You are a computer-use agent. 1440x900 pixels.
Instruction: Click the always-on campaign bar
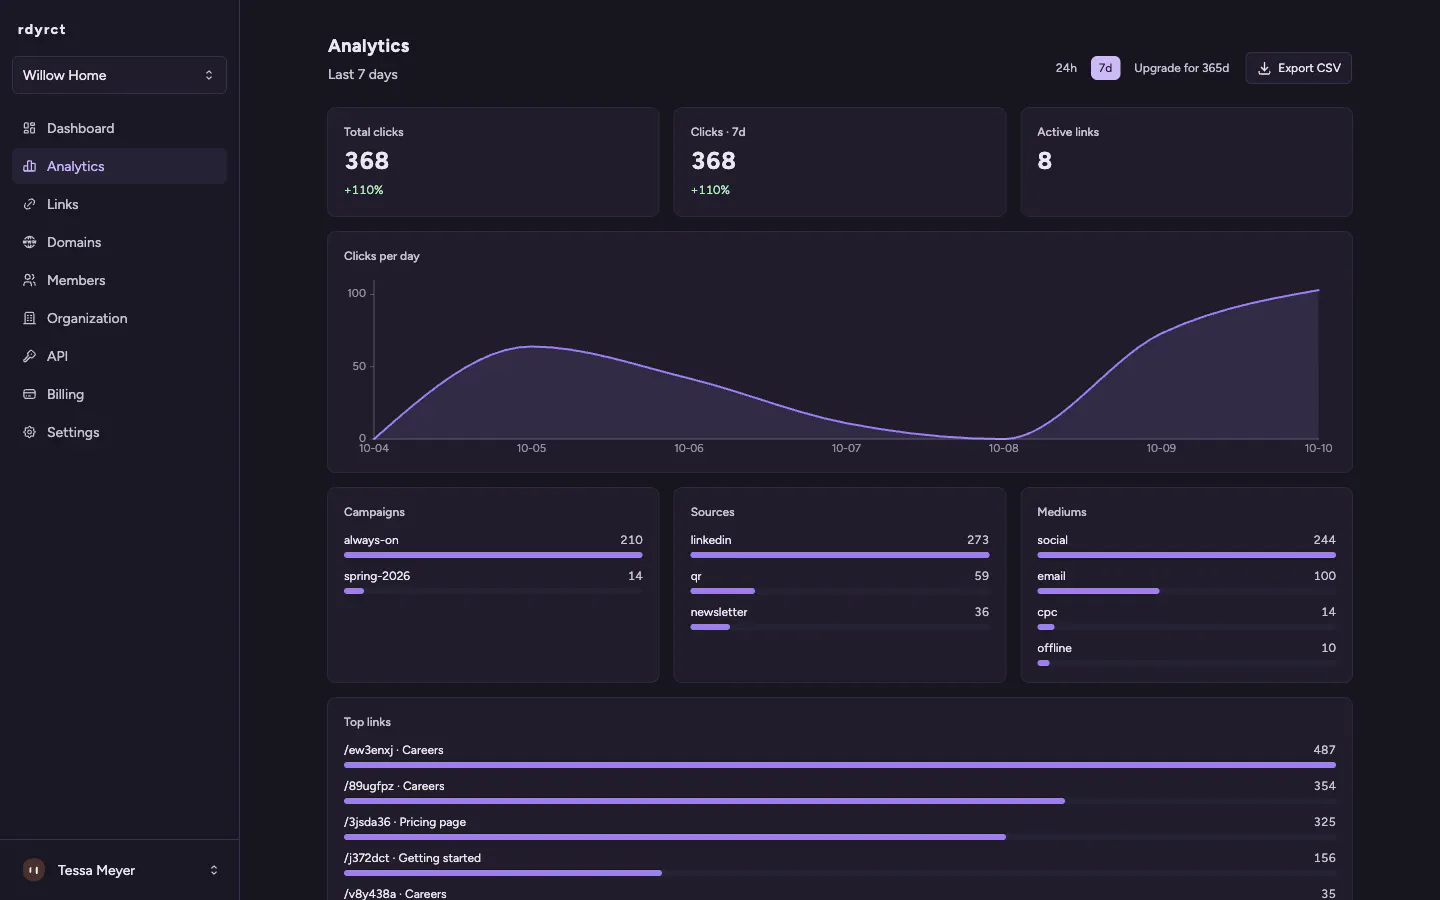[493, 555]
